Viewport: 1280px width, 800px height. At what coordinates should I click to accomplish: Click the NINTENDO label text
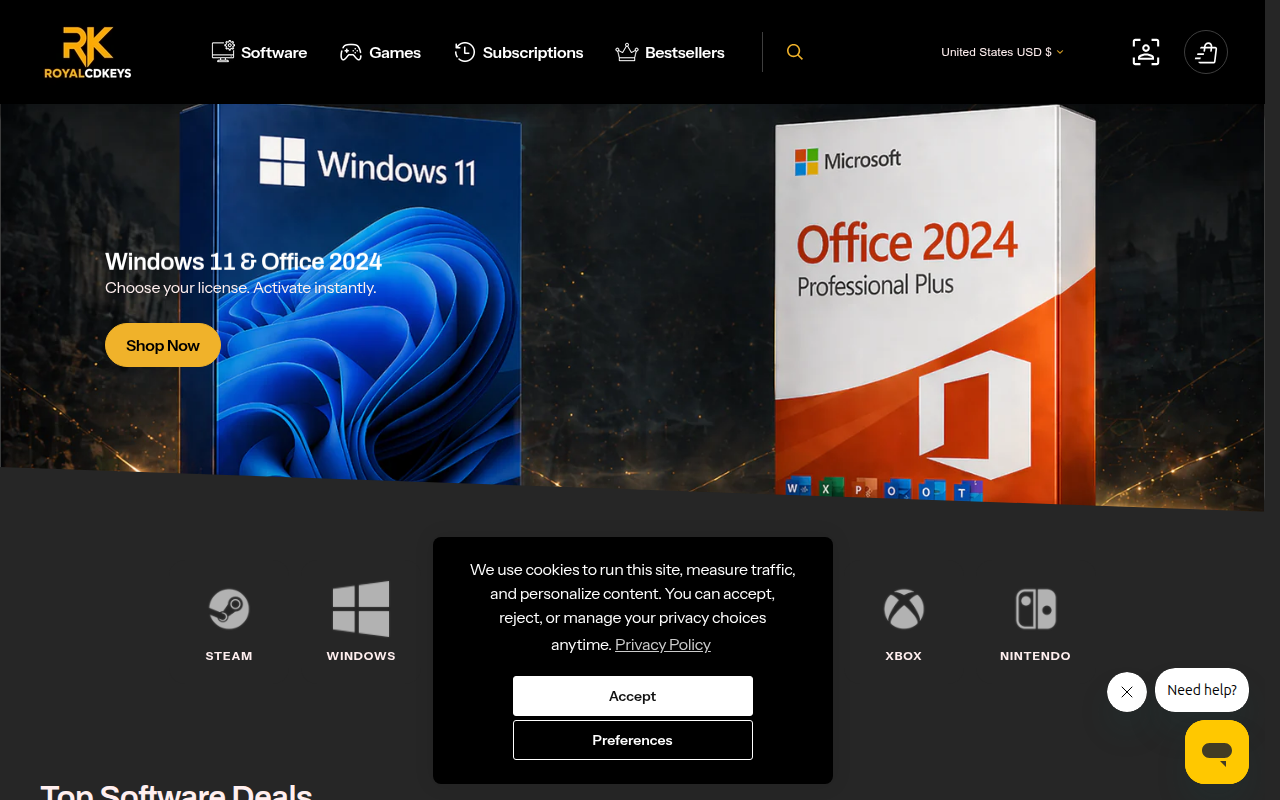point(1036,656)
